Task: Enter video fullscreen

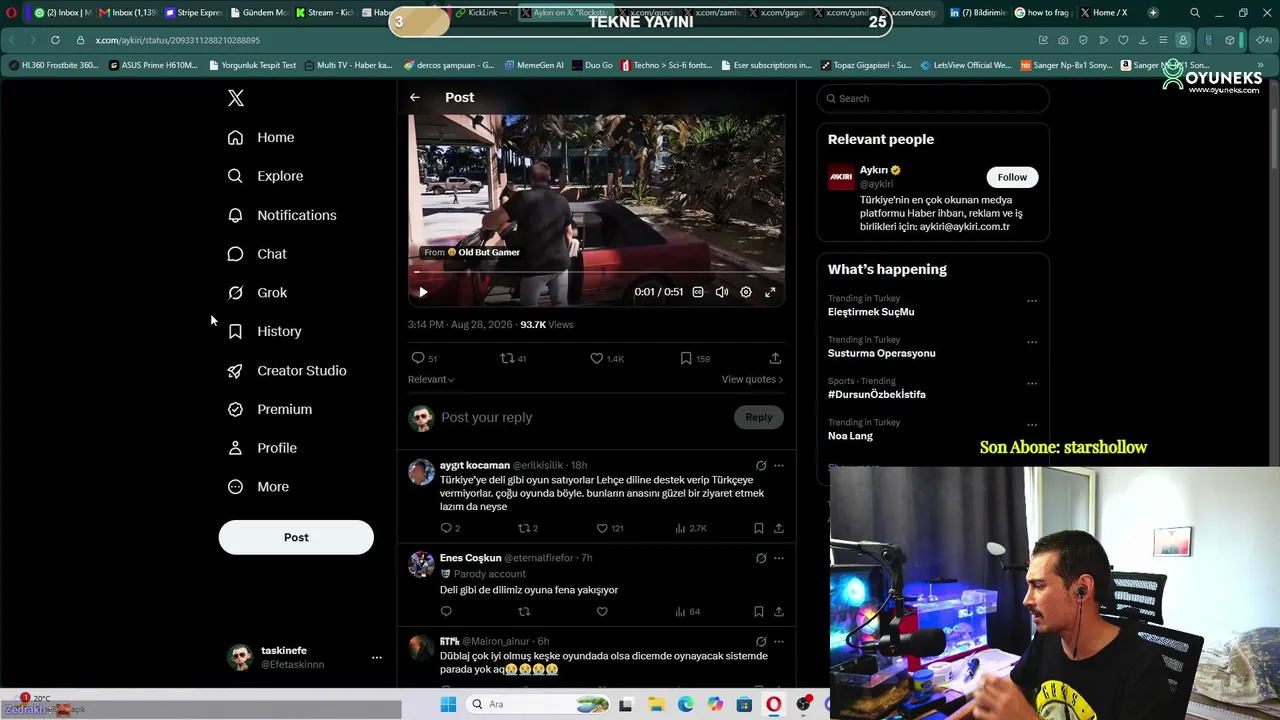Action: (770, 292)
